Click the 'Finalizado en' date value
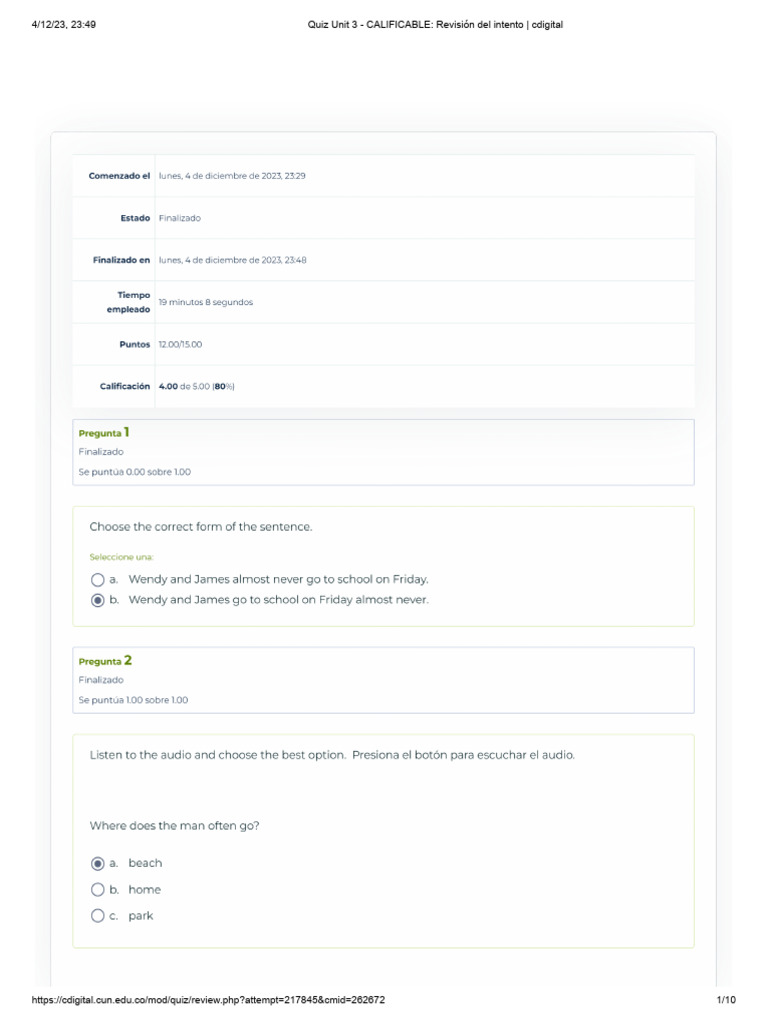 [x=232, y=260]
